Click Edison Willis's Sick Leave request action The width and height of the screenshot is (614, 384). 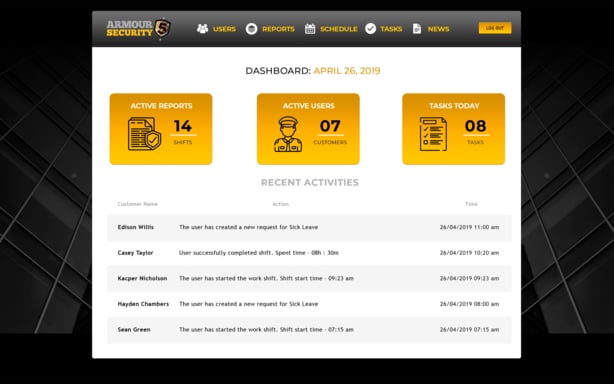249,227
